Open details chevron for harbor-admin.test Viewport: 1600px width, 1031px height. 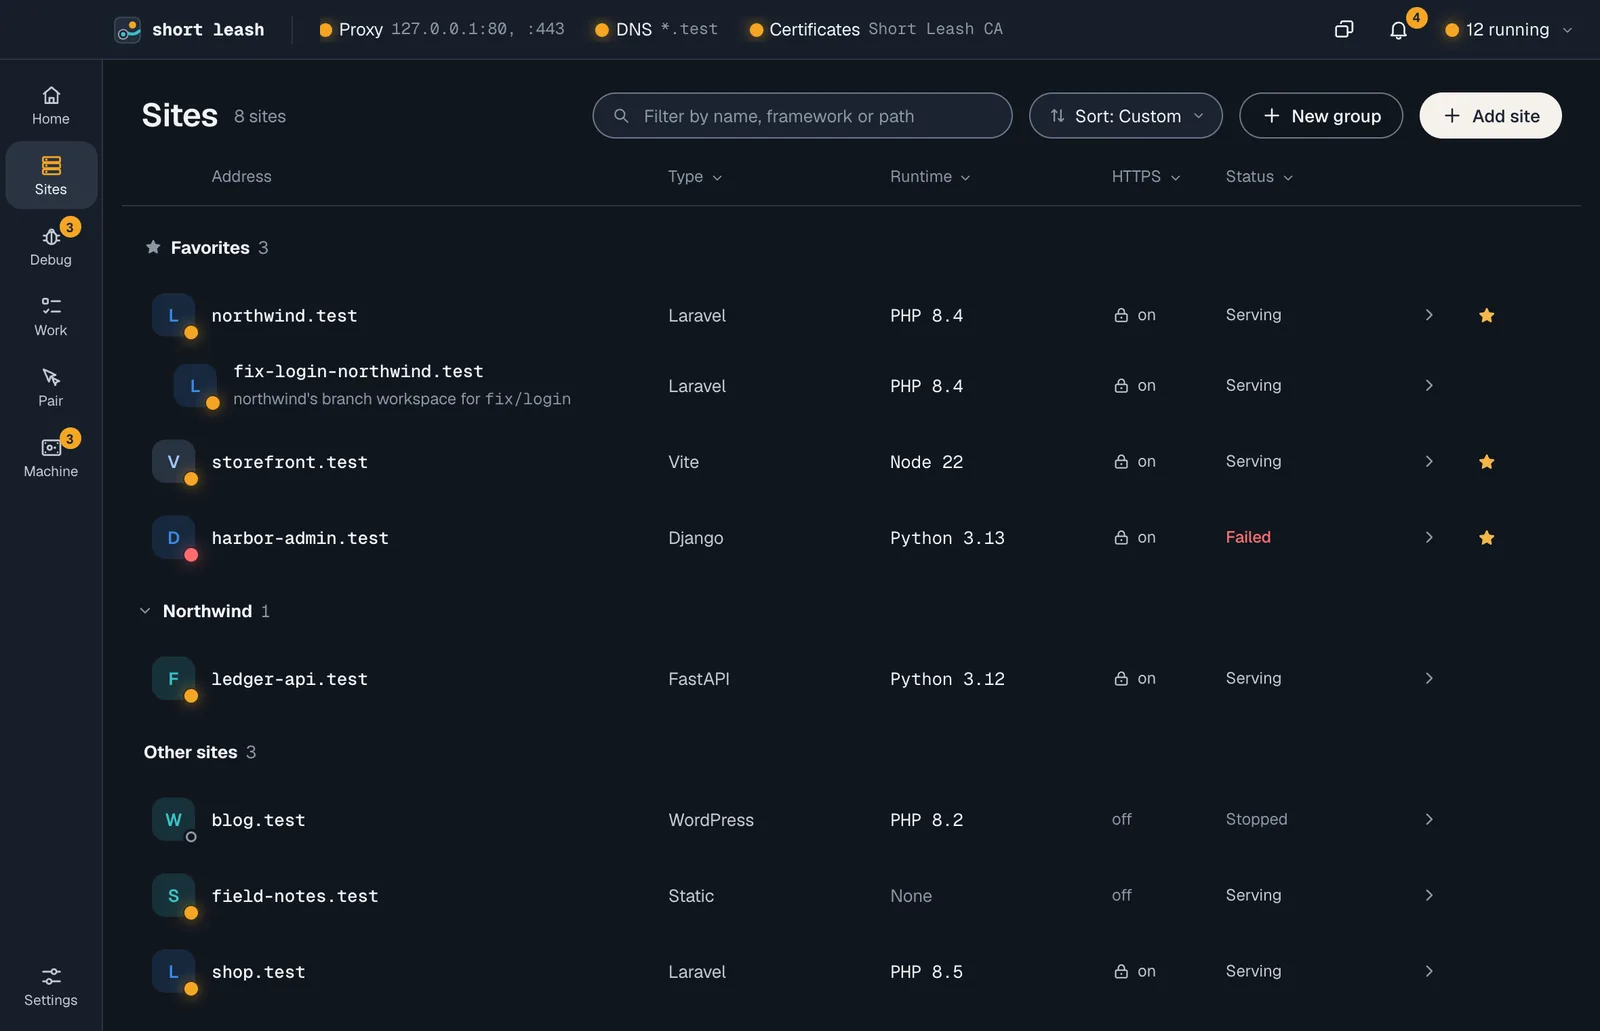(x=1429, y=538)
